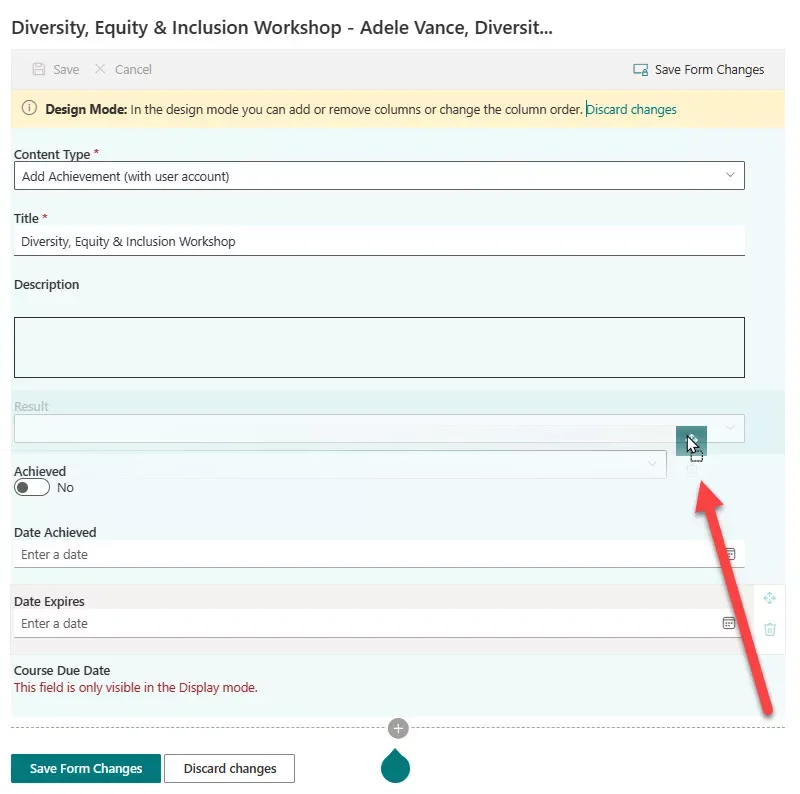Click the plus icon to add a column
The height and width of the screenshot is (794, 800).
click(398, 728)
